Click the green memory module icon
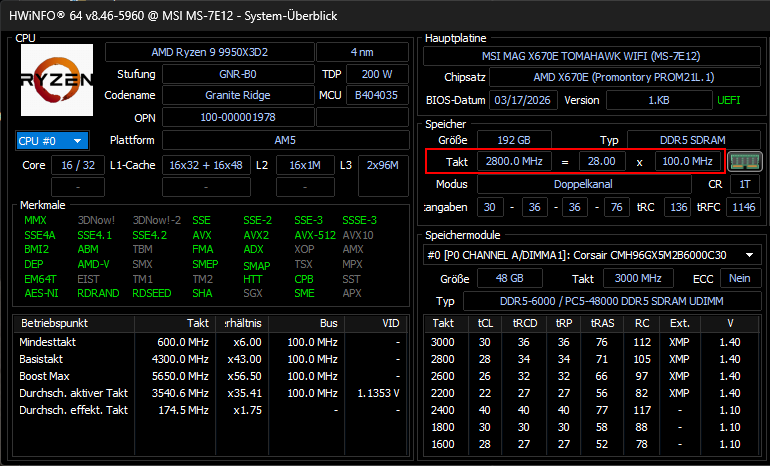Screen dimensions: 770x466 pyautogui.click(x=744, y=162)
